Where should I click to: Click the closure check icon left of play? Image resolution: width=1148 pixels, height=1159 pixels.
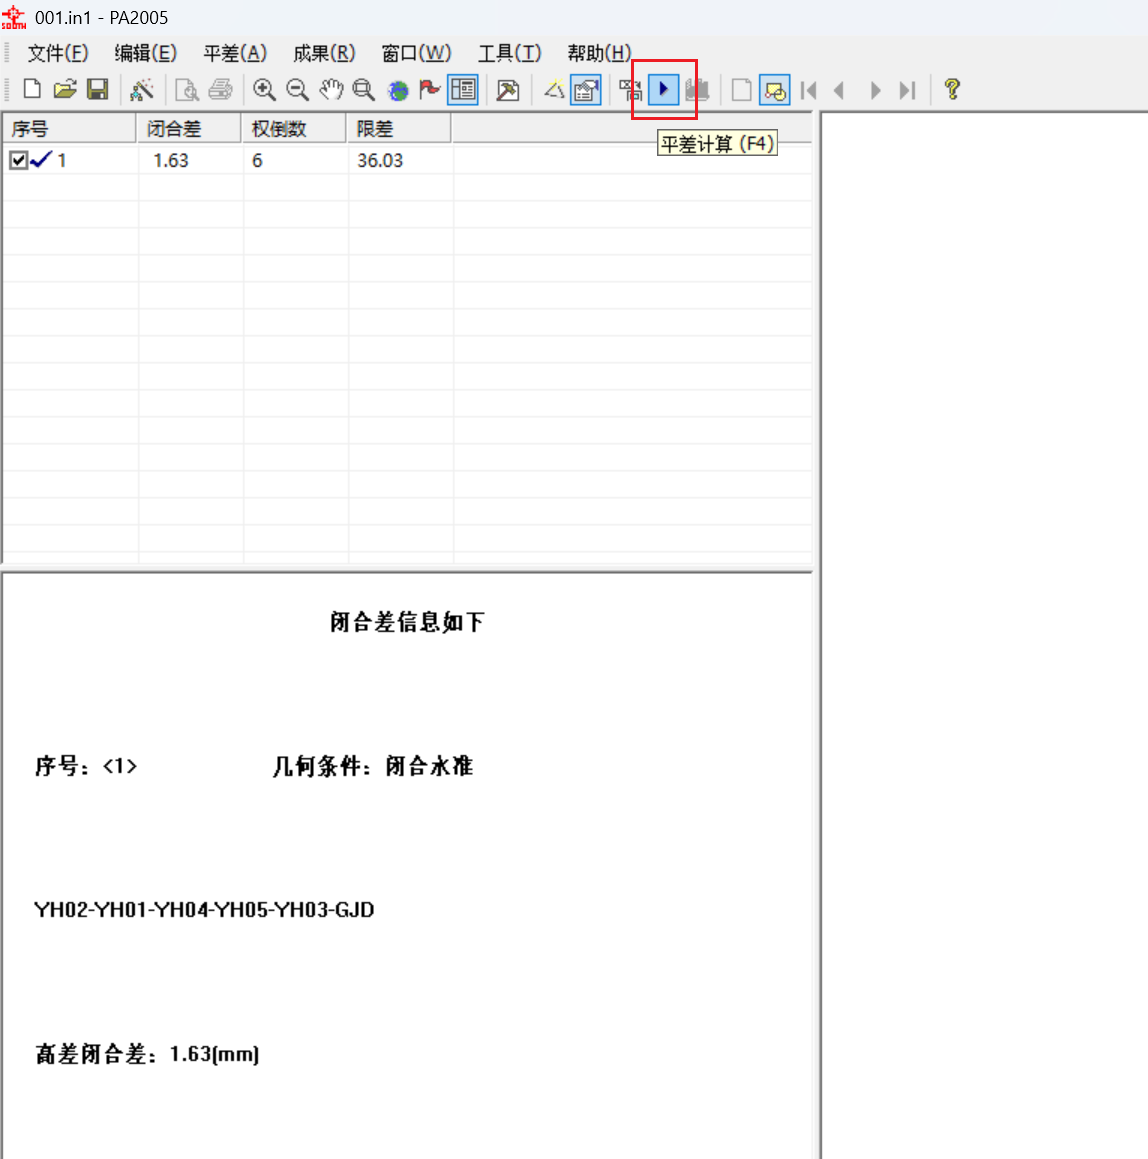point(631,89)
